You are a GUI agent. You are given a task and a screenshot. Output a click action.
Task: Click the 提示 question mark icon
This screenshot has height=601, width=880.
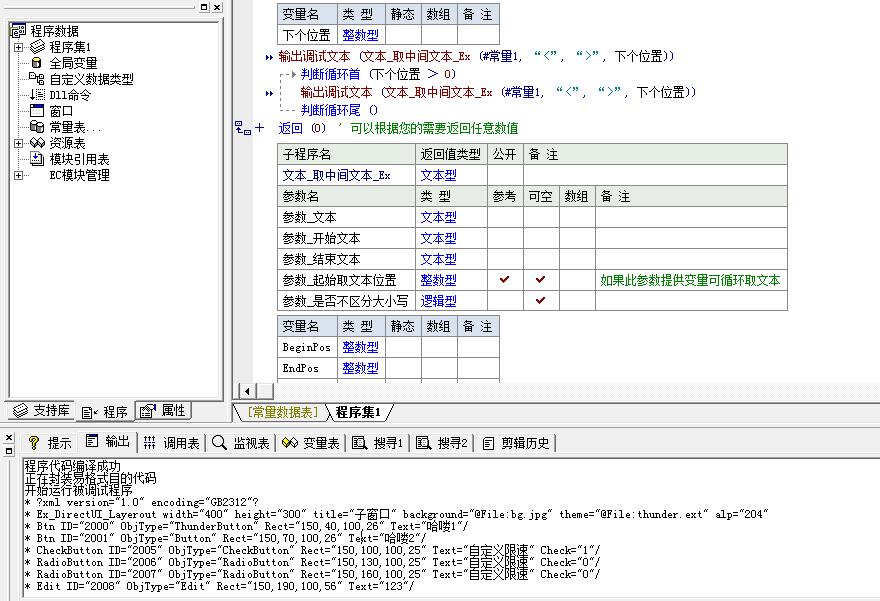pos(34,443)
